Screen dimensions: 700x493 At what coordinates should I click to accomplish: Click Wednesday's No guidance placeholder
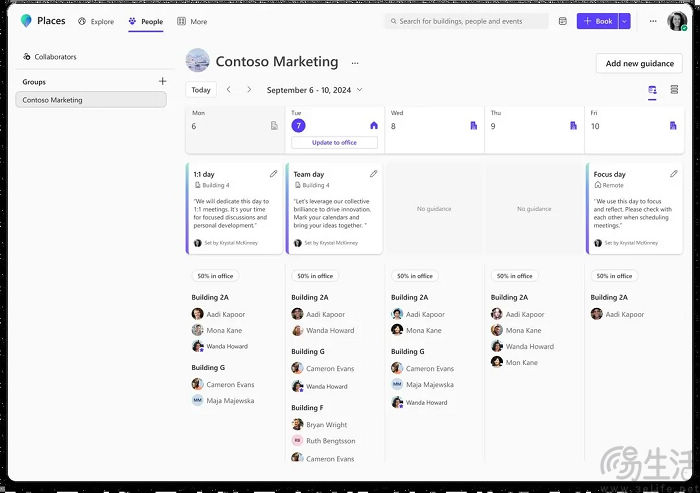coord(434,209)
